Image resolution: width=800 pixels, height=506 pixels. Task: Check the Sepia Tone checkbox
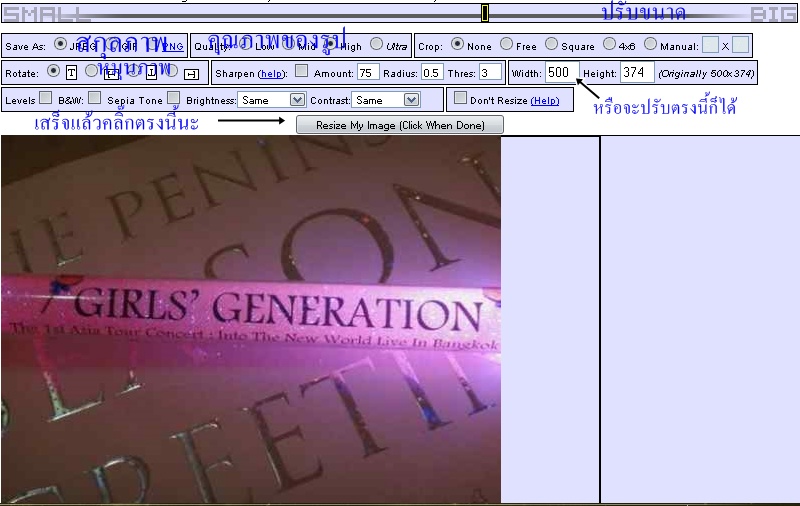coord(173,97)
